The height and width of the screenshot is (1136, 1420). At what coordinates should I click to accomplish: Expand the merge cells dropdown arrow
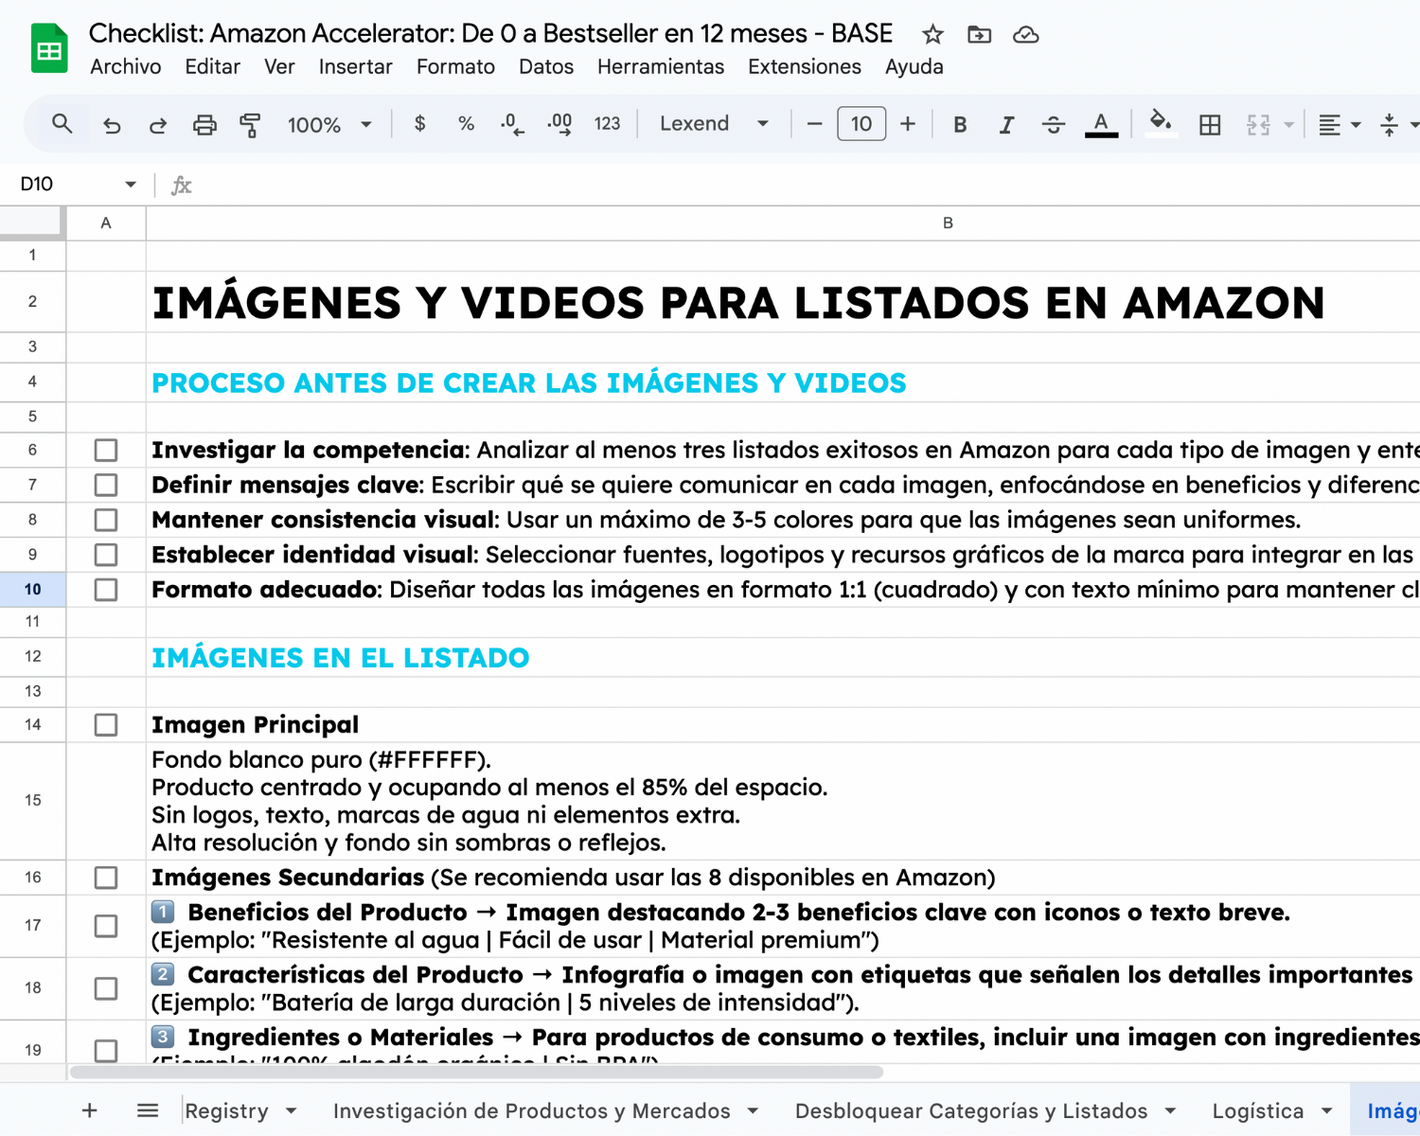click(1289, 125)
